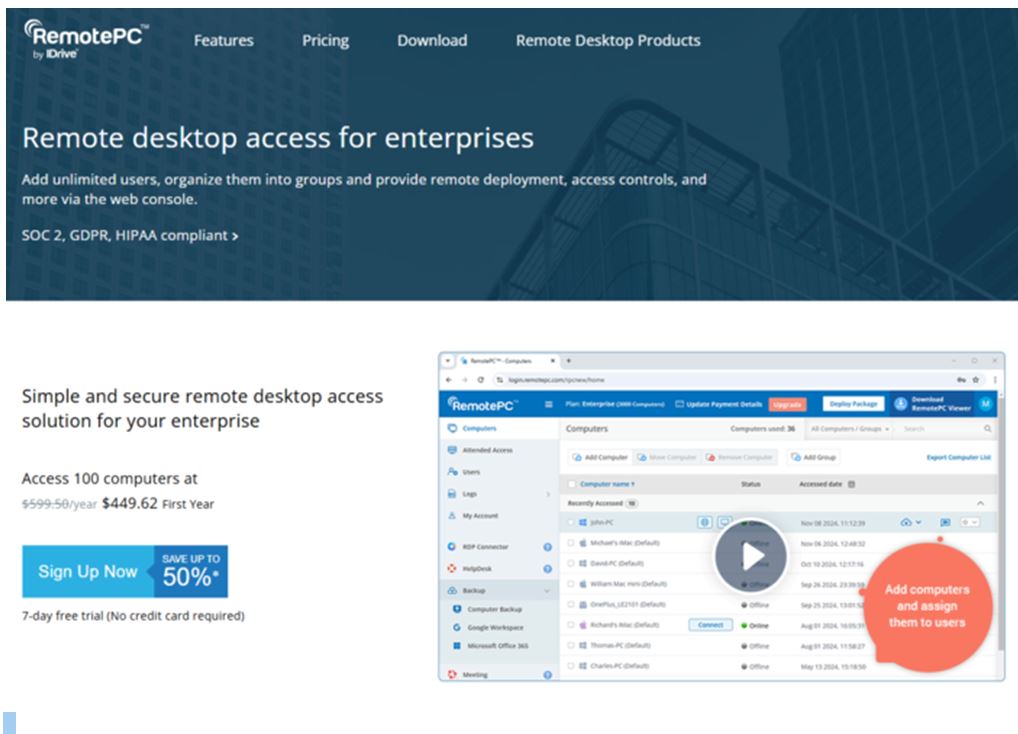
Task: Collapse the Recently Accessed section chevron
Action: [x=979, y=503]
